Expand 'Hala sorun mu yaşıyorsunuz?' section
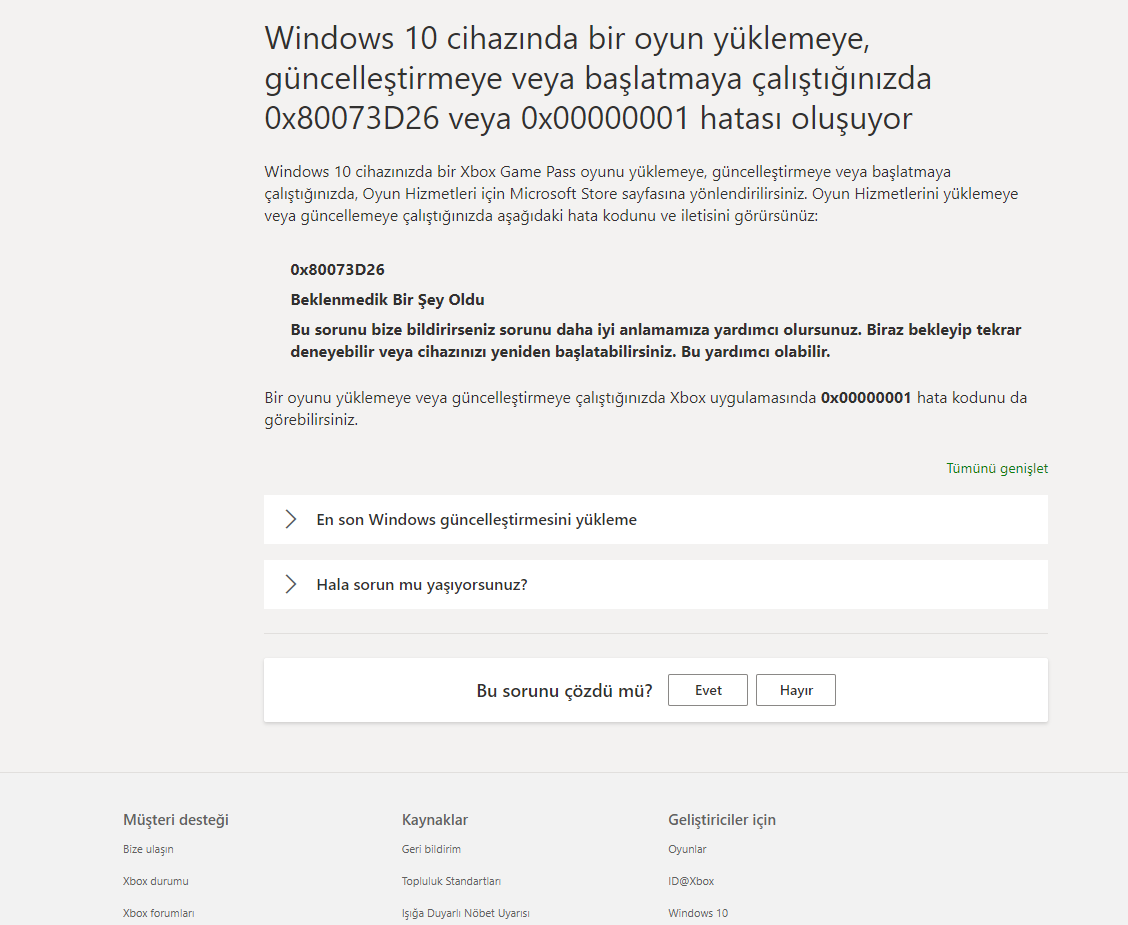 pyautogui.click(x=655, y=585)
